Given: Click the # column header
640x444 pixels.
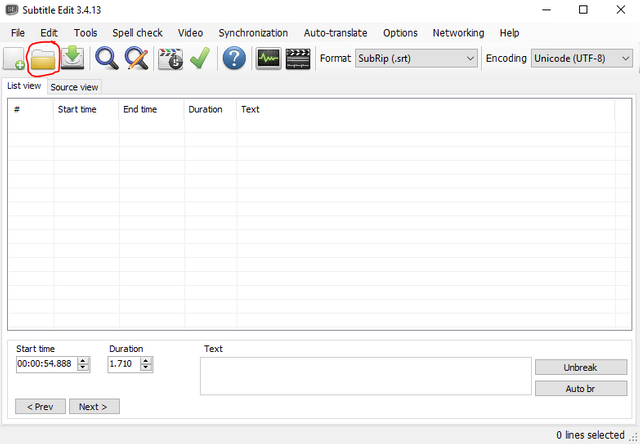Looking at the screenshot, I should point(31,109).
